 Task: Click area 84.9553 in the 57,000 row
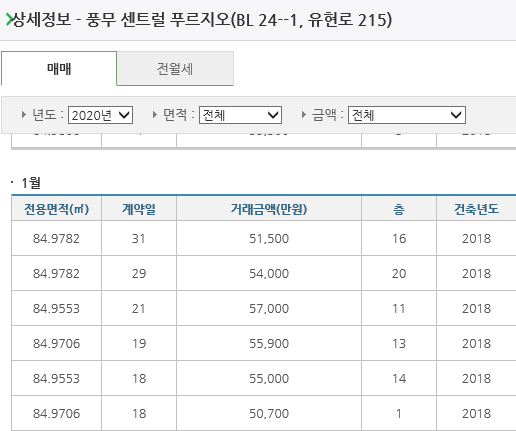coord(56,309)
